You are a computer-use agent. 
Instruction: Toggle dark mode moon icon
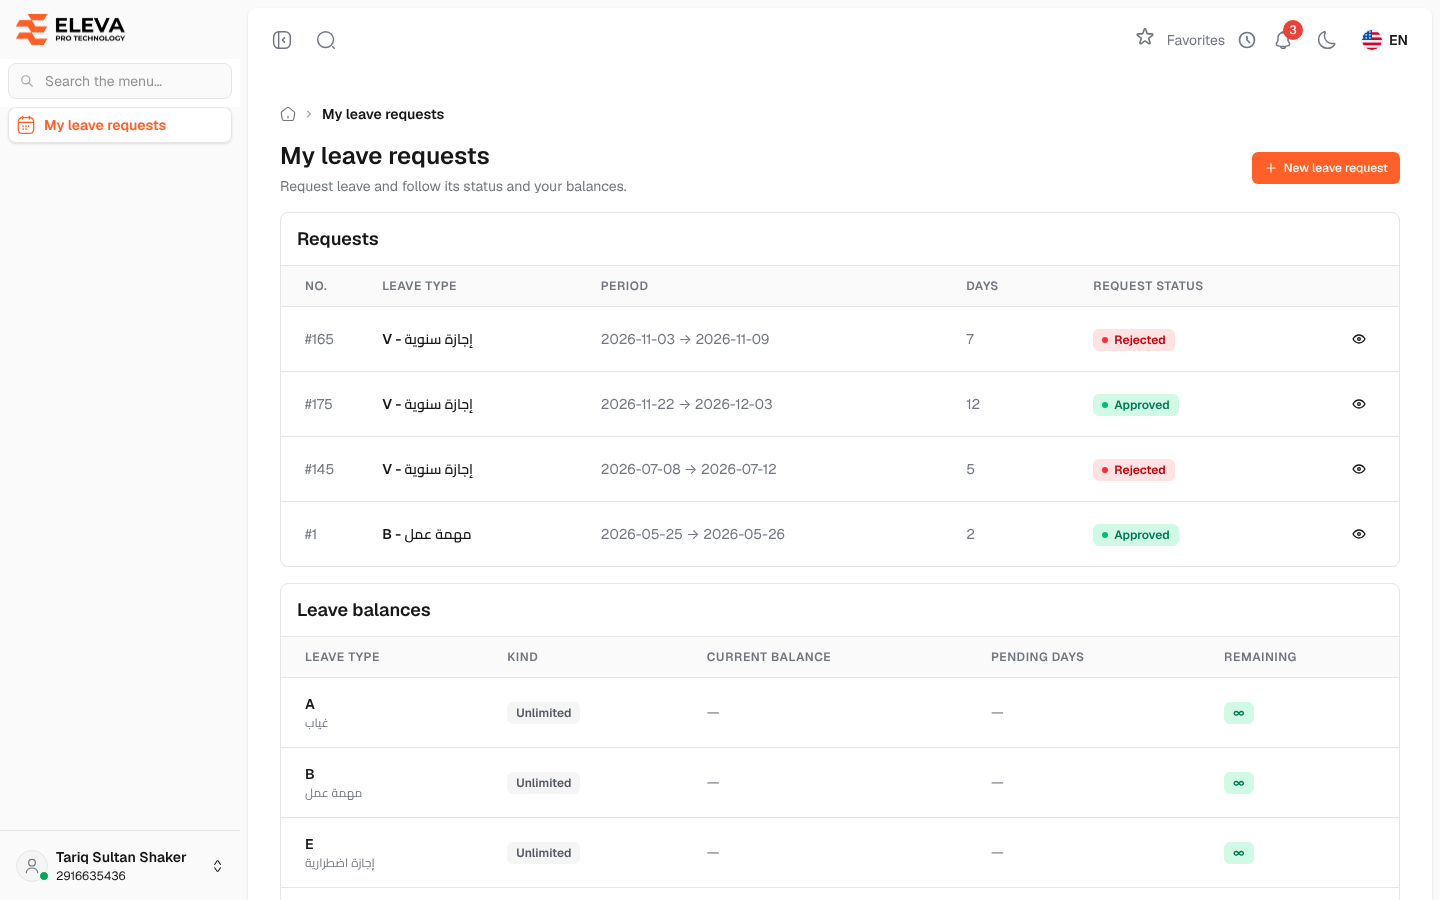(x=1327, y=40)
